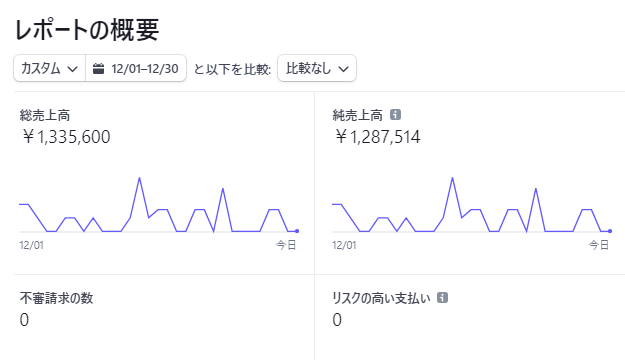
Task: Click the 純売上高 line chart
Action: coord(472,205)
